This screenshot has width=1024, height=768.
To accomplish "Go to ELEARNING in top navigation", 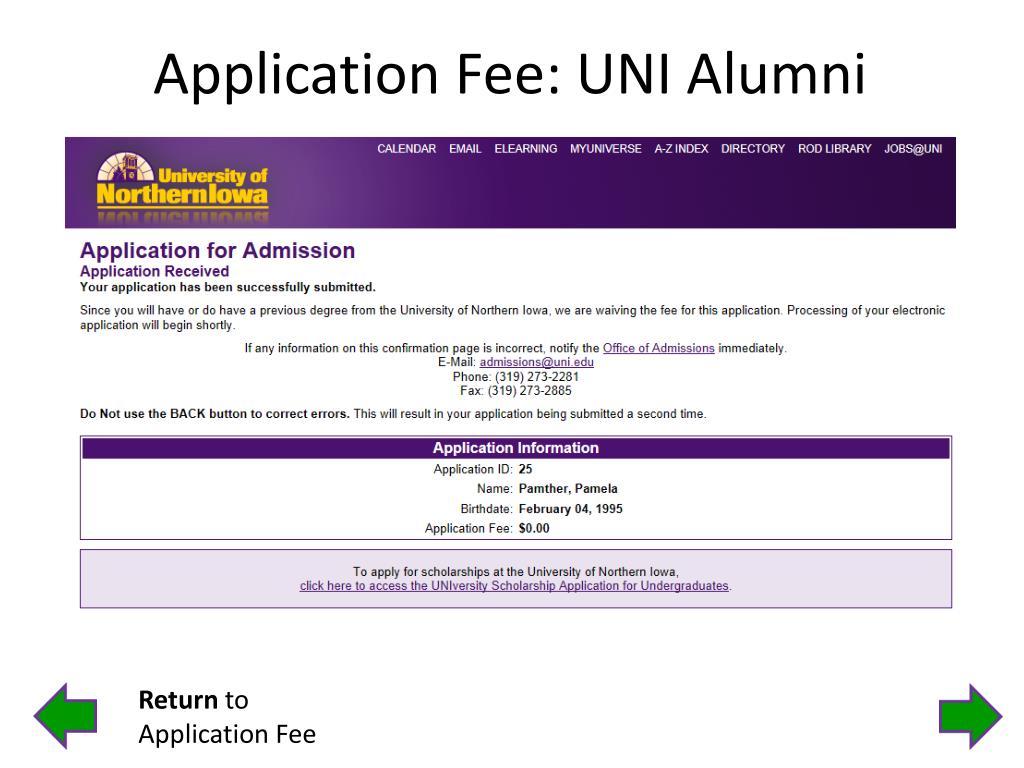I will click(526, 149).
